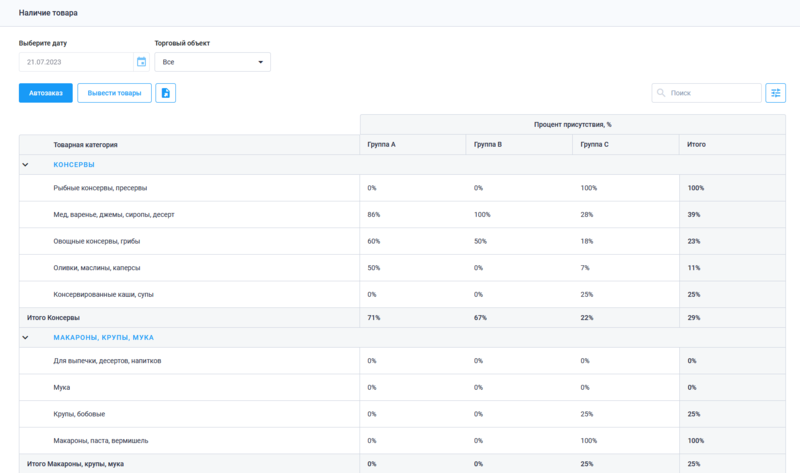
Task: Collapse the Консервы category chevron
Action: click(25, 165)
